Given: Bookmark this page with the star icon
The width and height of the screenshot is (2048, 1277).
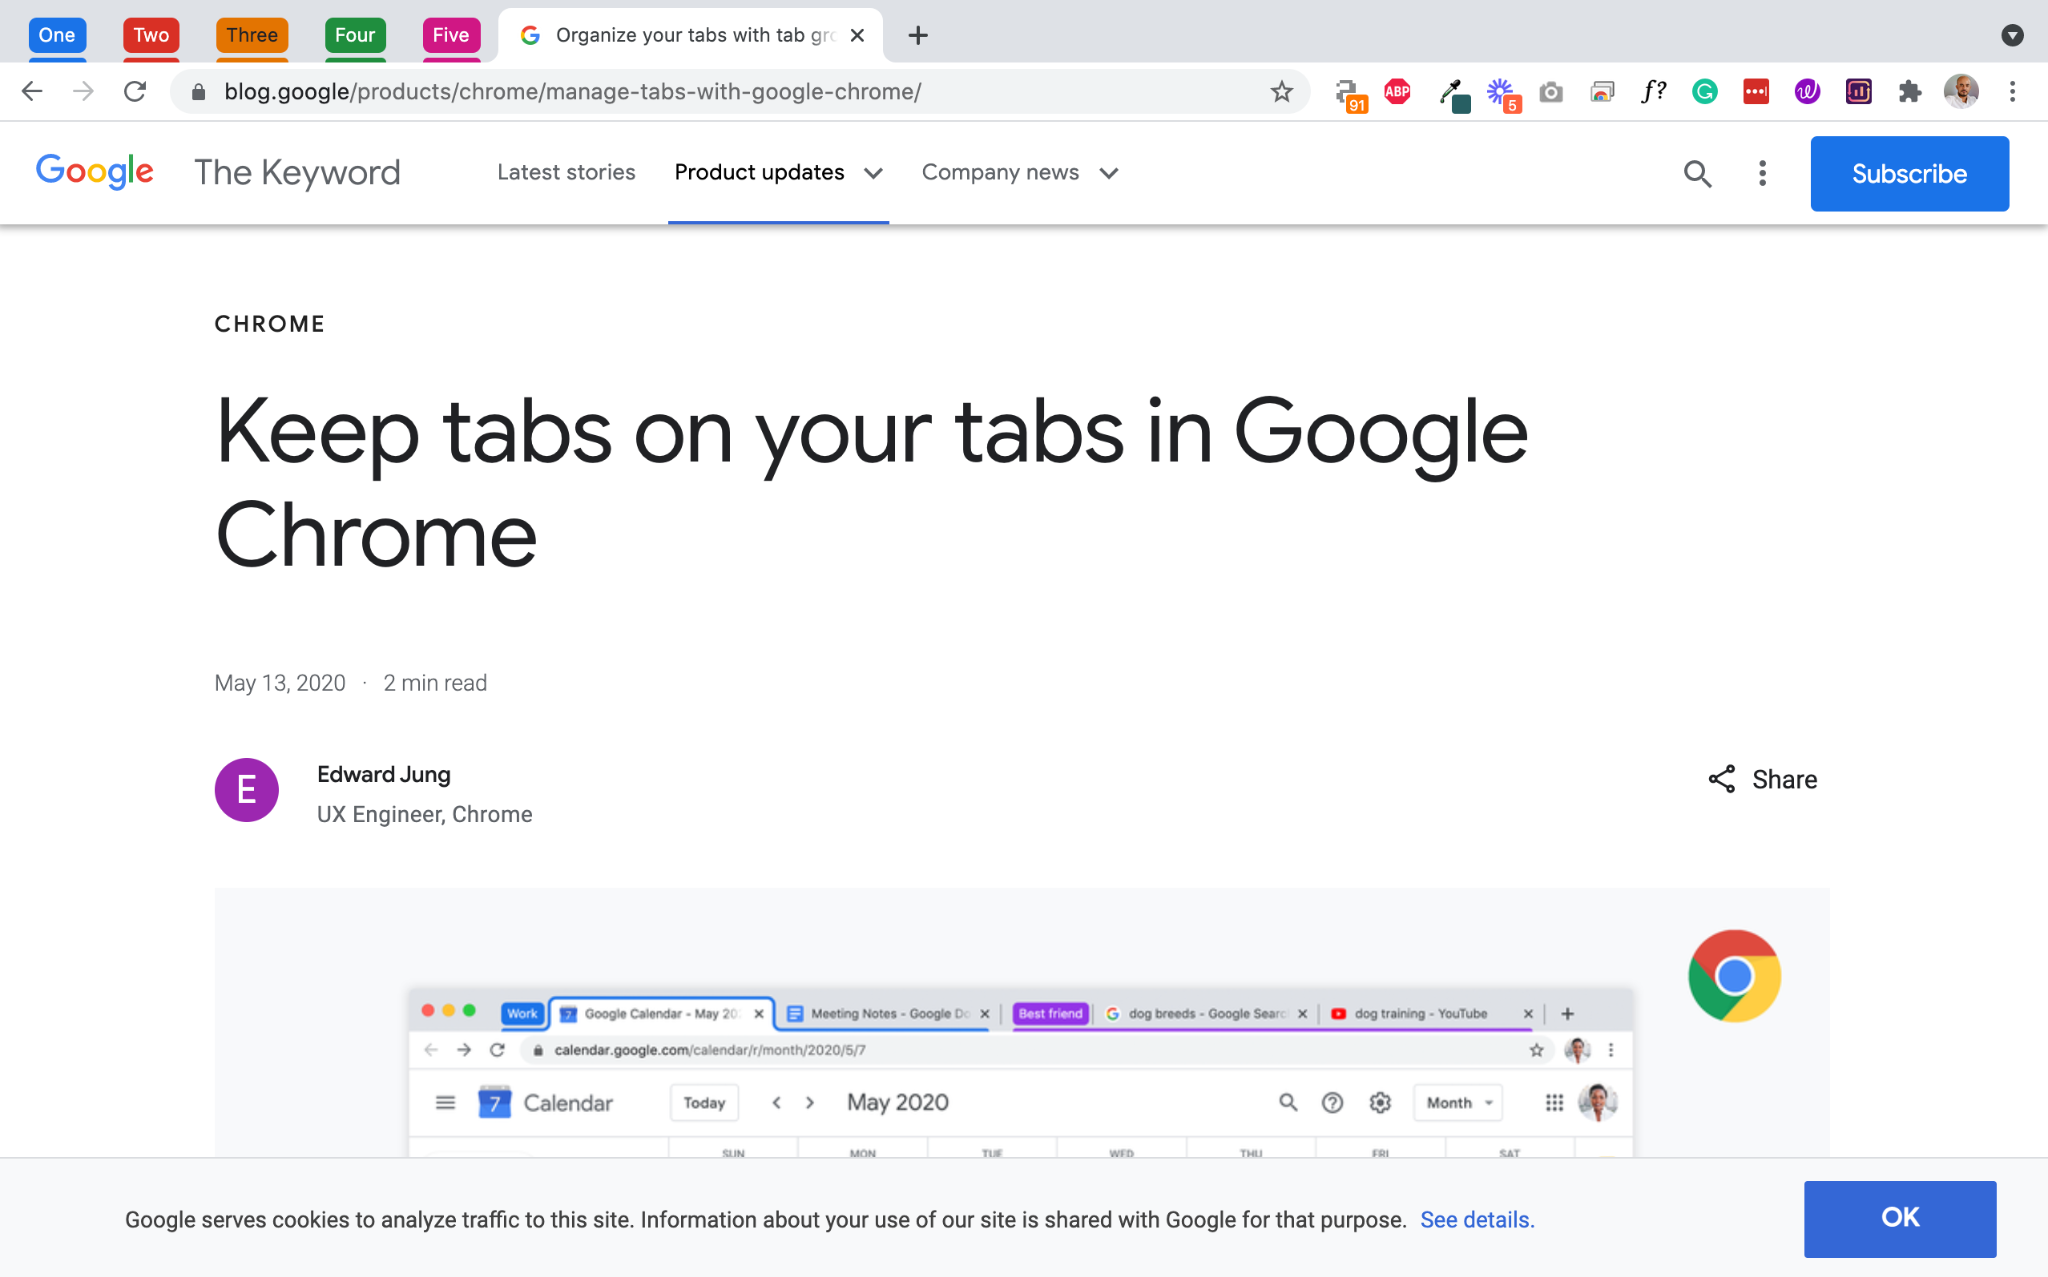Looking at the screenshot, I should pos(1281,92).
